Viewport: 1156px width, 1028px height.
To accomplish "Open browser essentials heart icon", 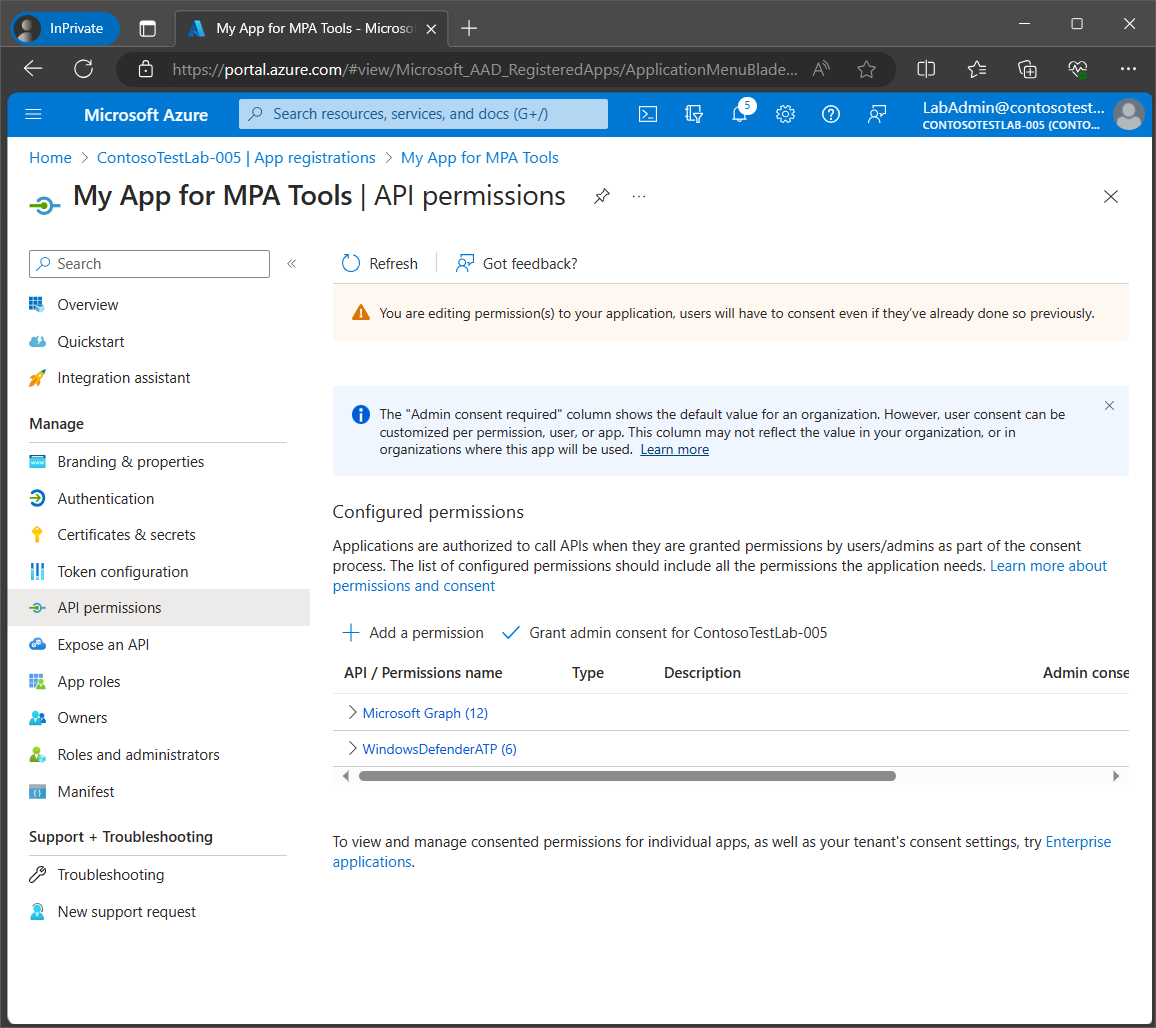I will pyautogui.click(x=1077, y=69).
